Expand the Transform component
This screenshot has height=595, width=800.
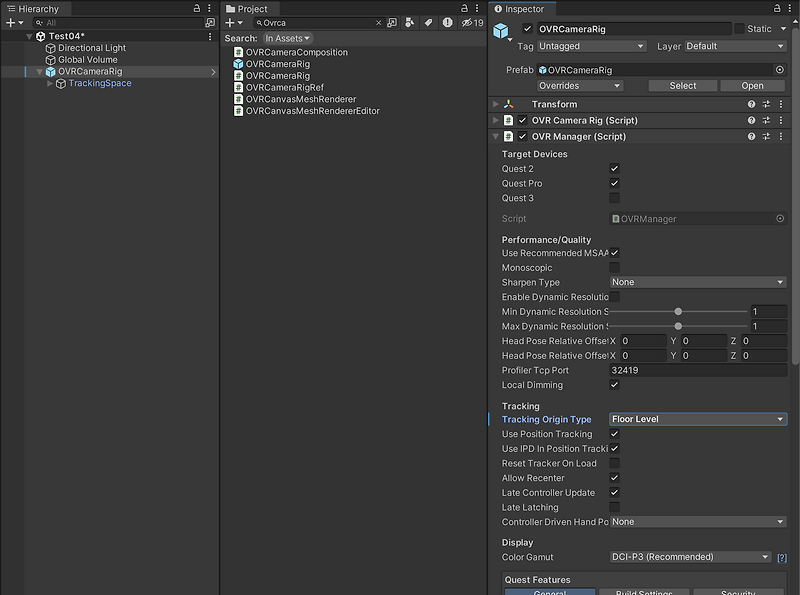coord(493,104)
